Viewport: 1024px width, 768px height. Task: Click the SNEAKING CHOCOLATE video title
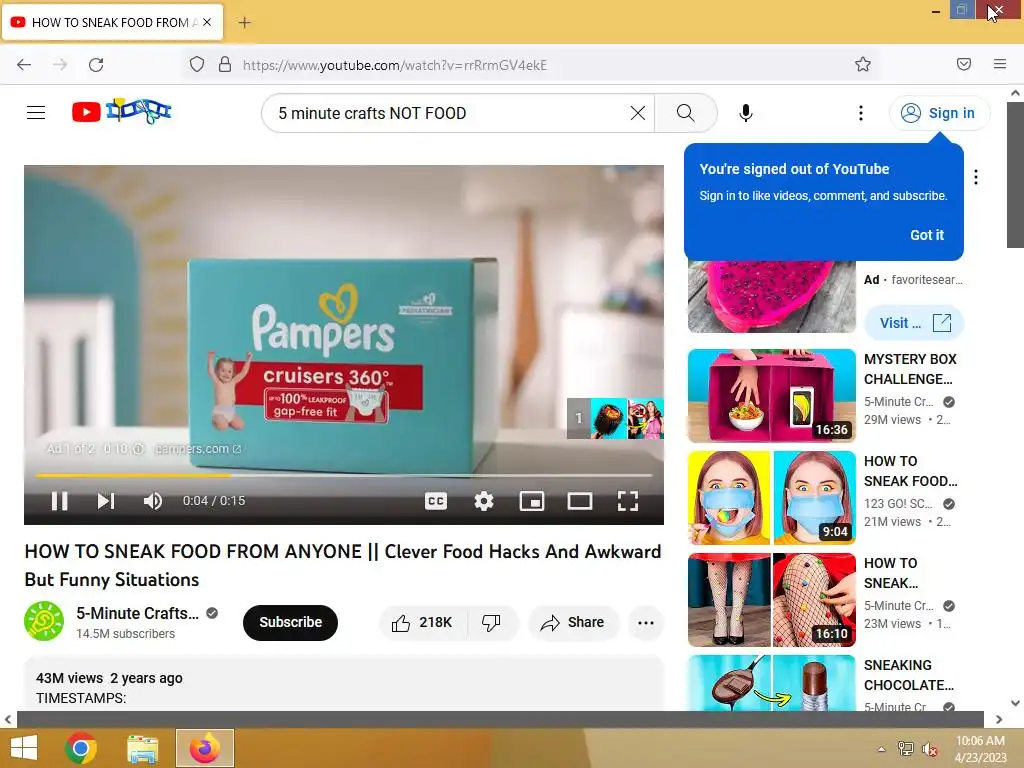(908, 675)
